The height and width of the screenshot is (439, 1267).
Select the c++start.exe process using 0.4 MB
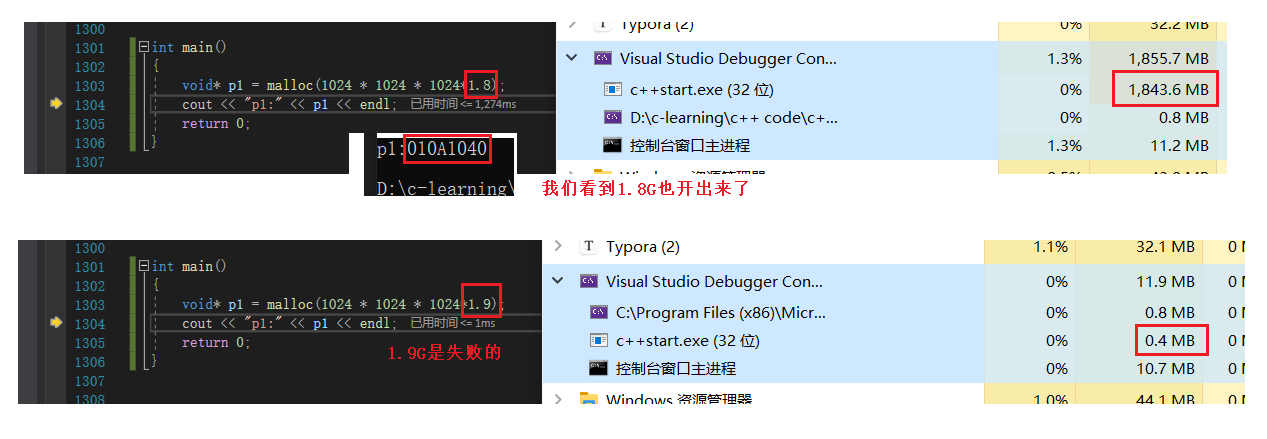pos(893,341)
